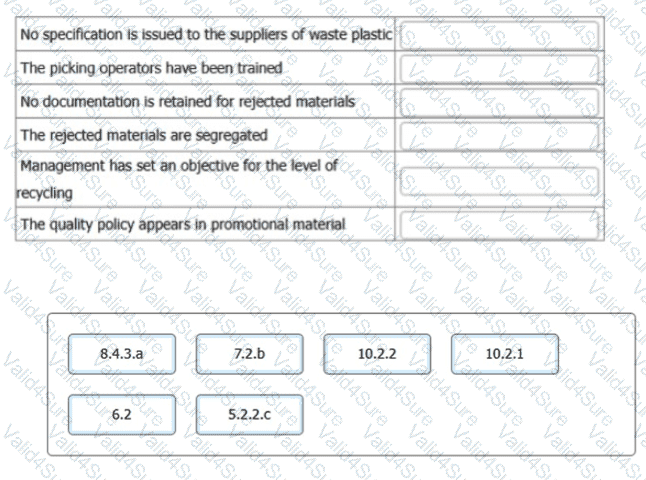The image size is (646, 480).
Task: Click the answer box beside the waste plastic suppliers statement
Action: [499, 36]
